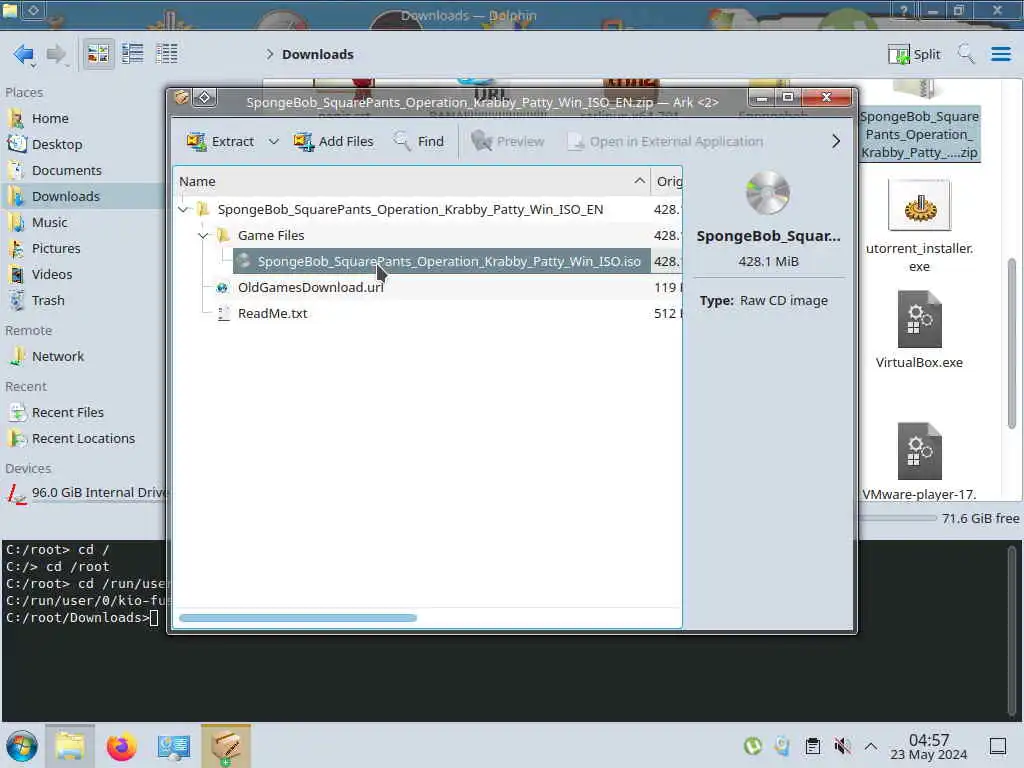The image size is (1024, 768).
Task: Click Preview in Ark toolbar
Action: click(x=508, y=141)
